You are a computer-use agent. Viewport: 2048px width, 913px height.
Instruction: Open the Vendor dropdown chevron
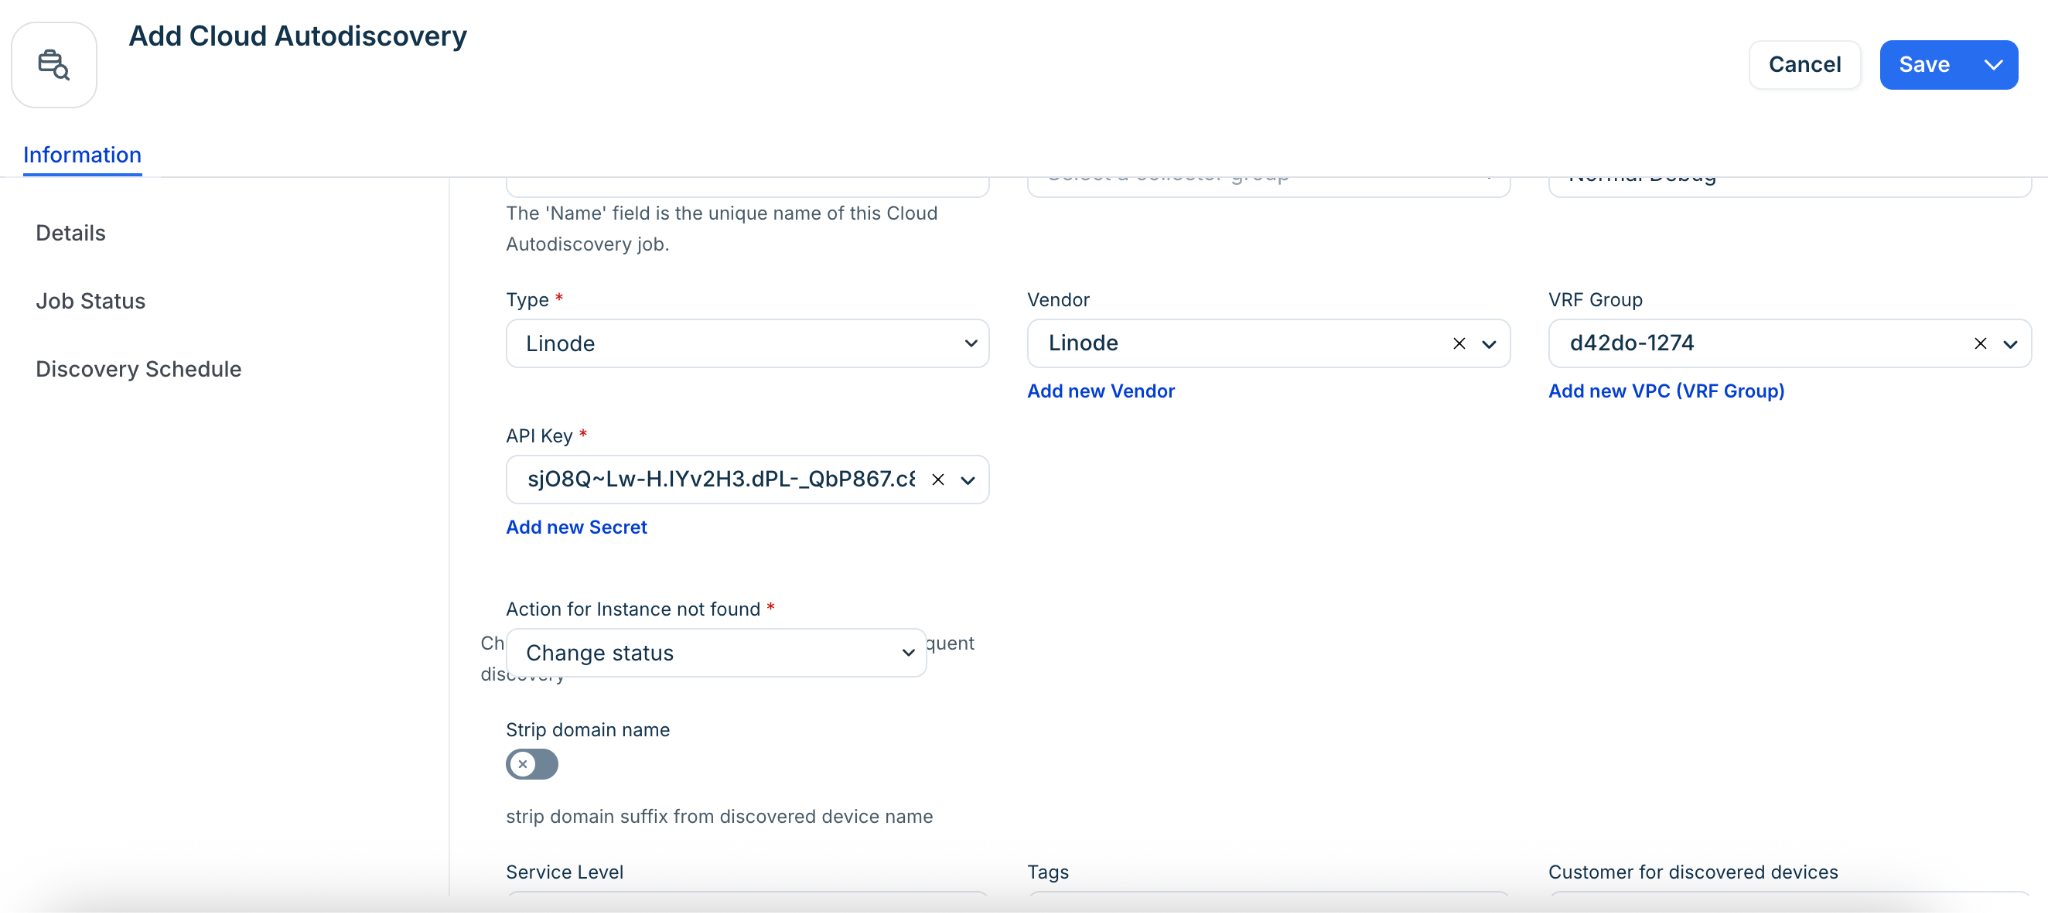point(1489,344)
